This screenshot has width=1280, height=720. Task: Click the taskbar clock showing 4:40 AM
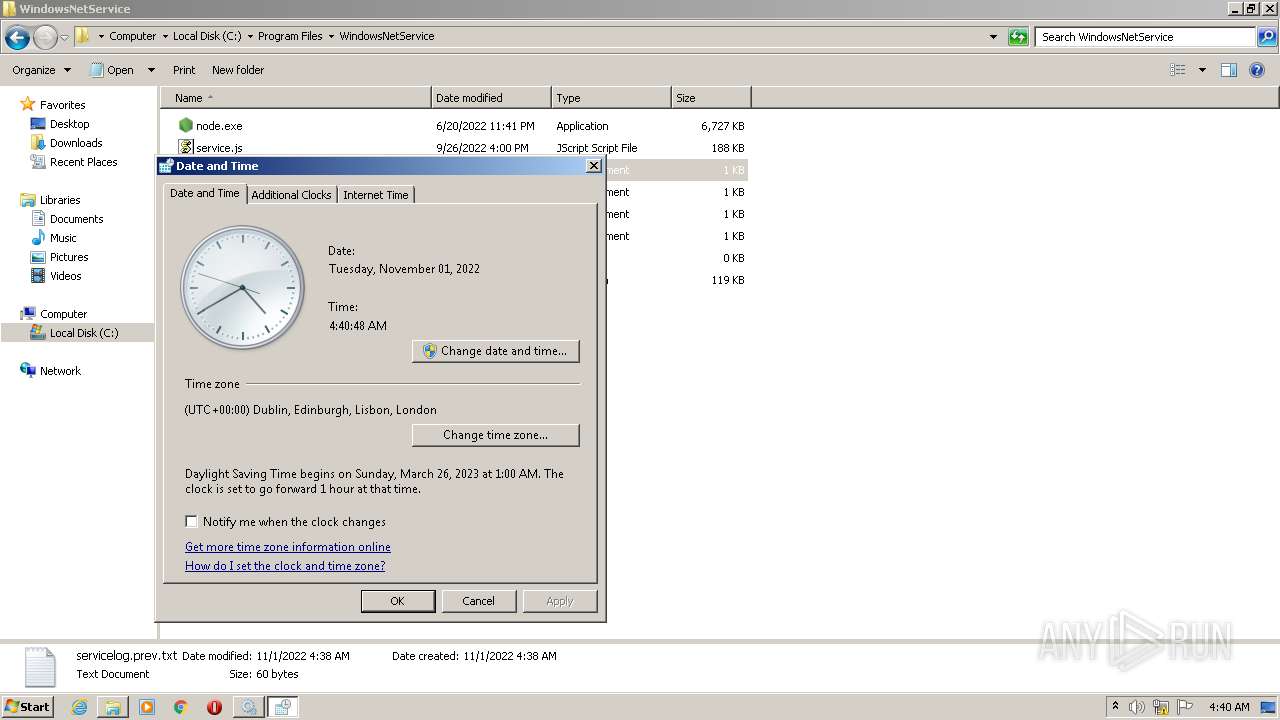(1229, 707)
